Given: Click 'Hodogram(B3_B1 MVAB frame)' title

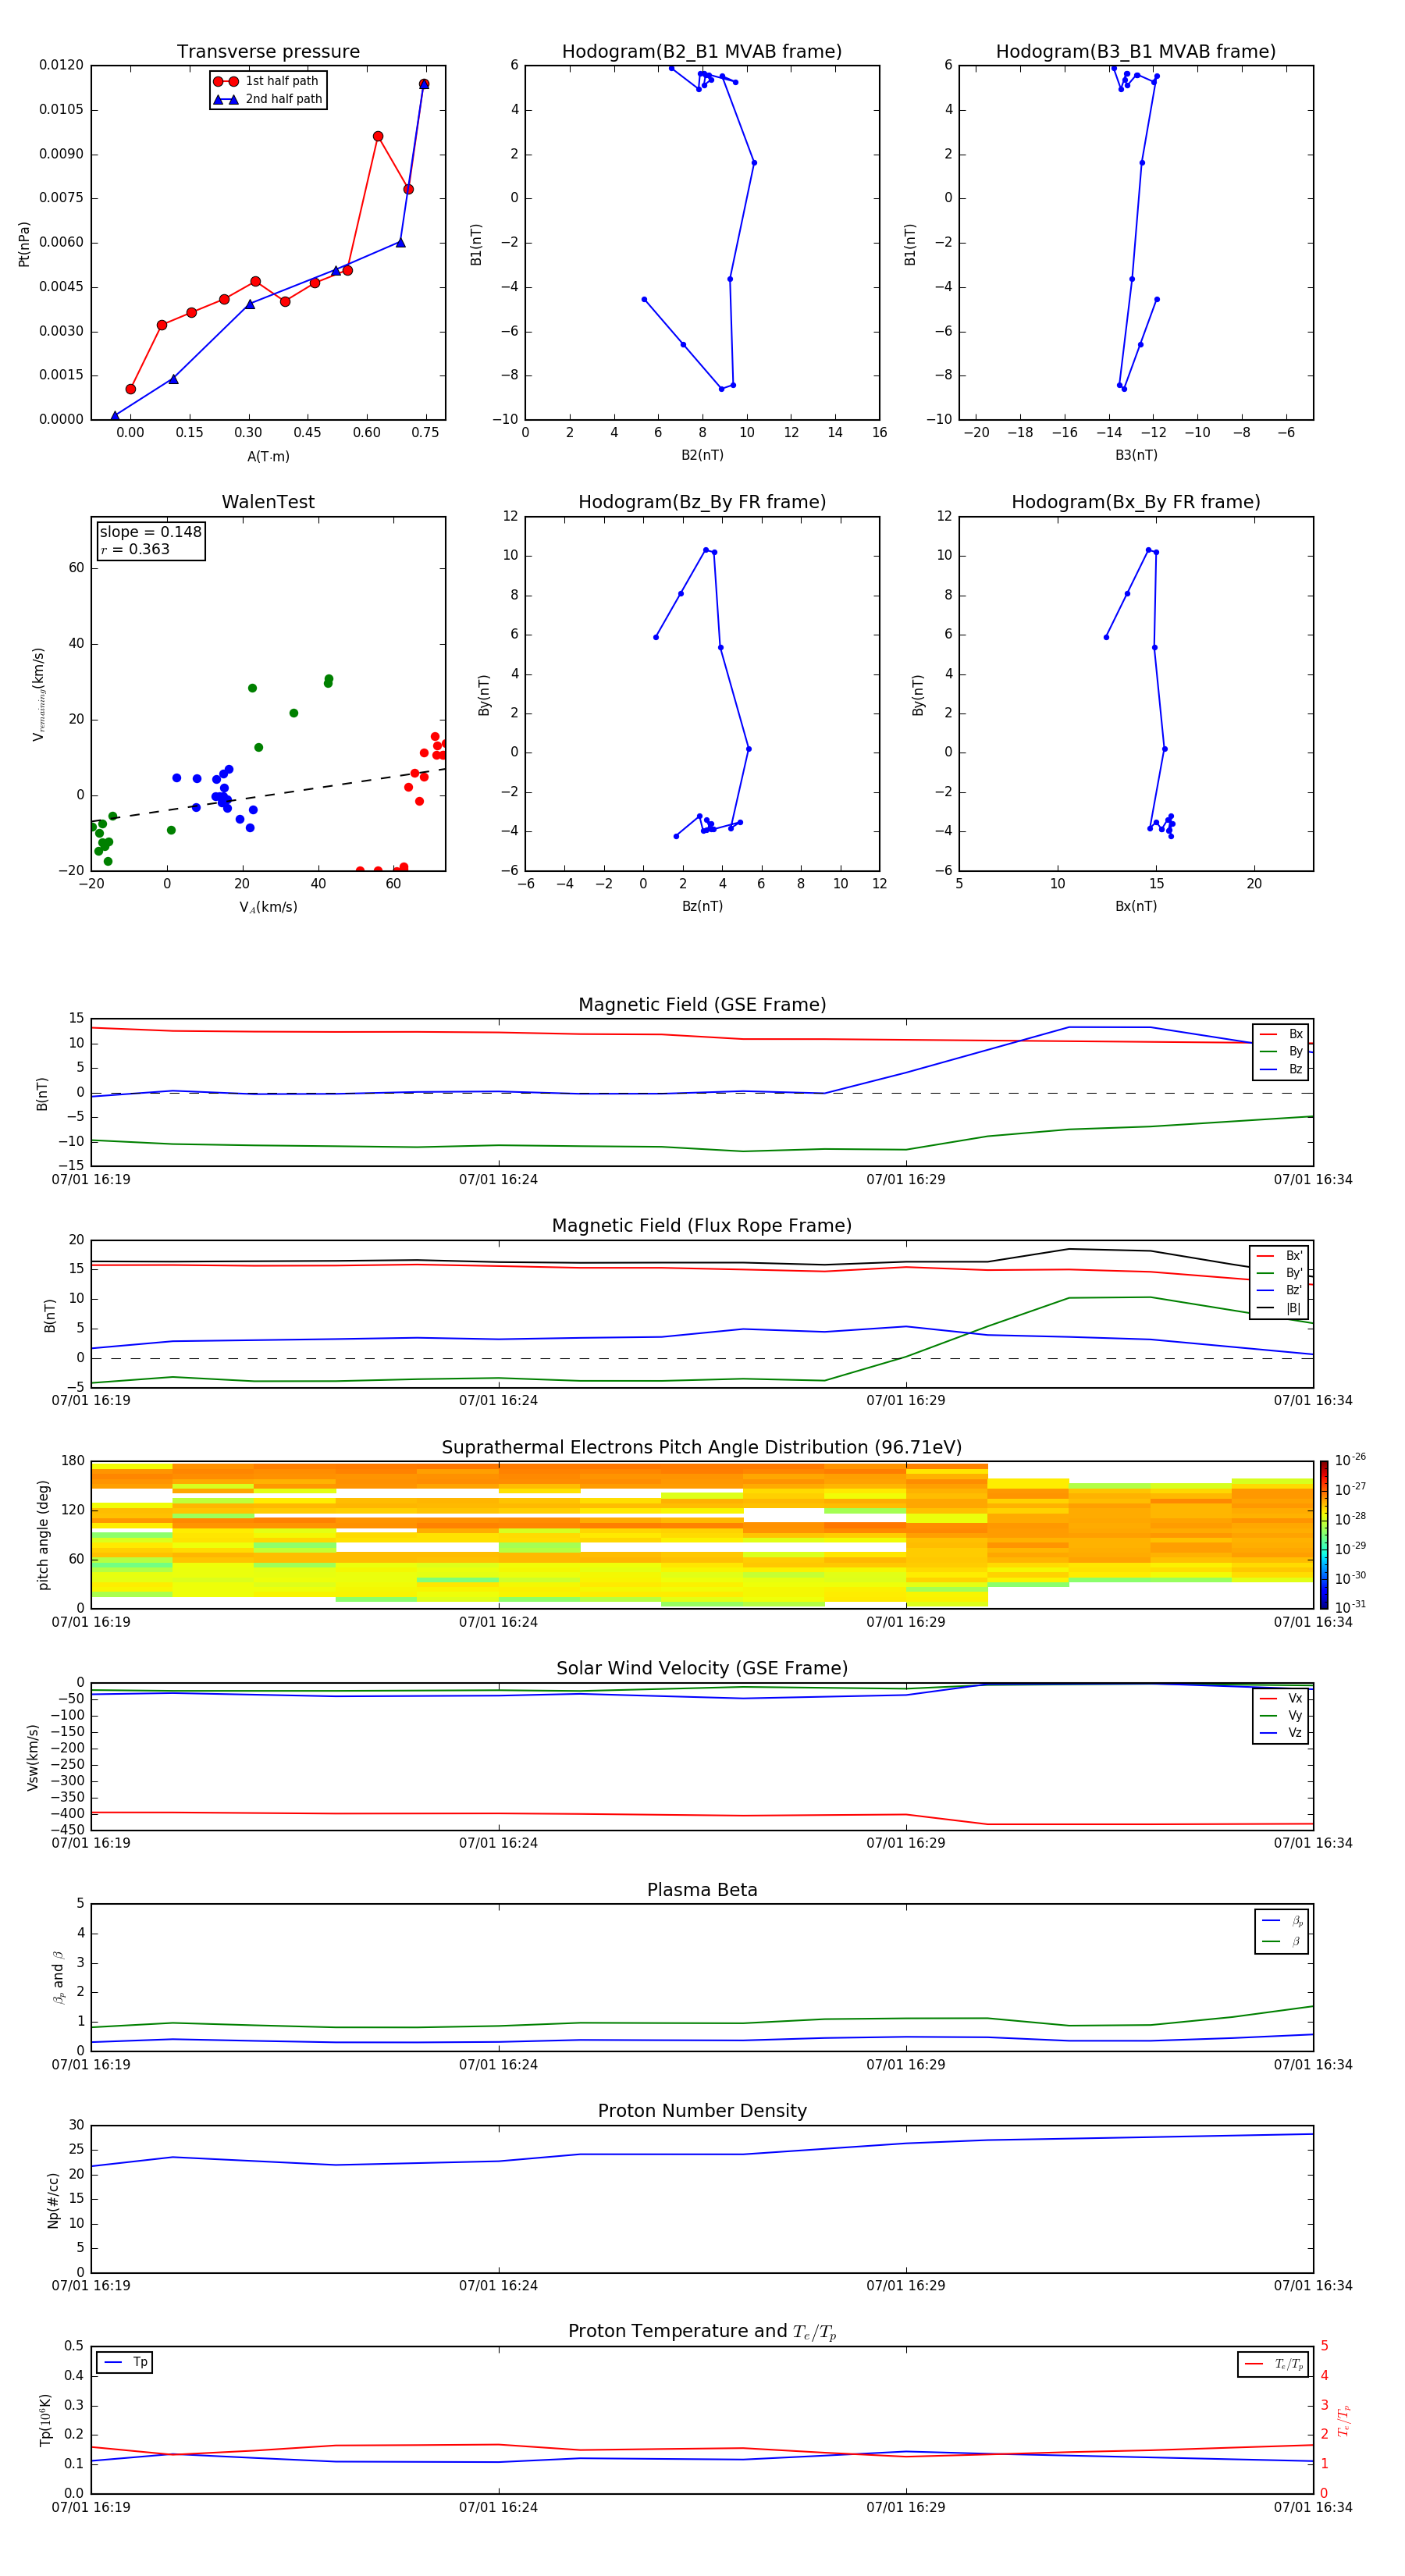Looking at the screenshot, I should [x=1136, y=52].
